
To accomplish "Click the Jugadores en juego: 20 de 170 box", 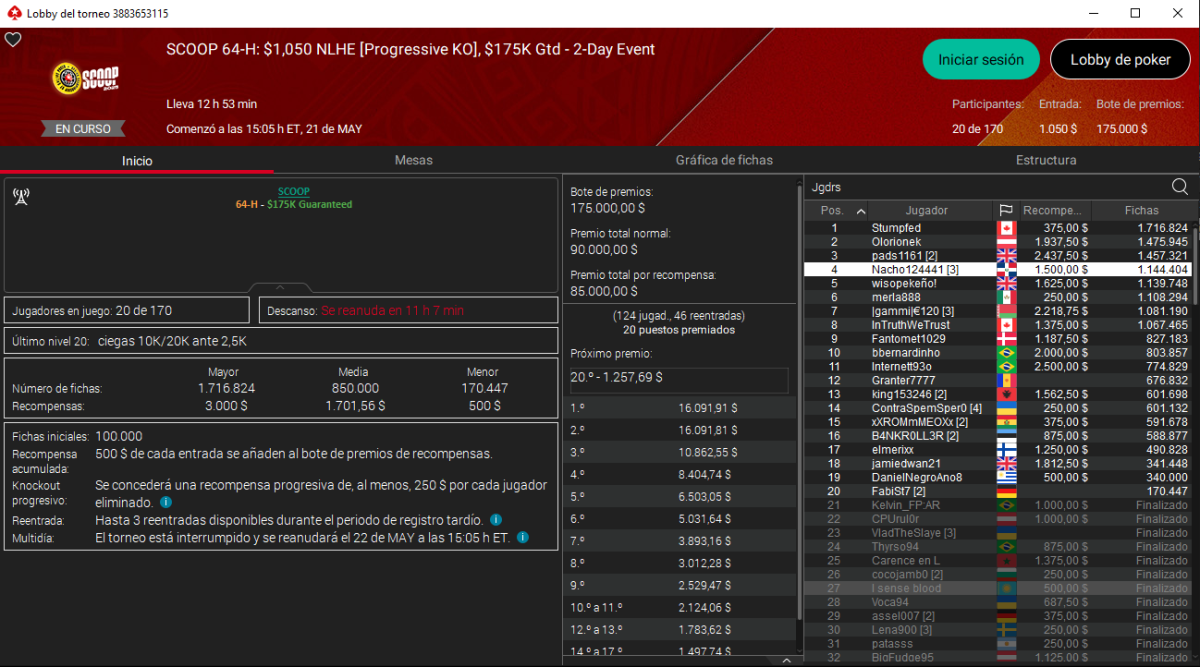I will click(x=127, y=310).
